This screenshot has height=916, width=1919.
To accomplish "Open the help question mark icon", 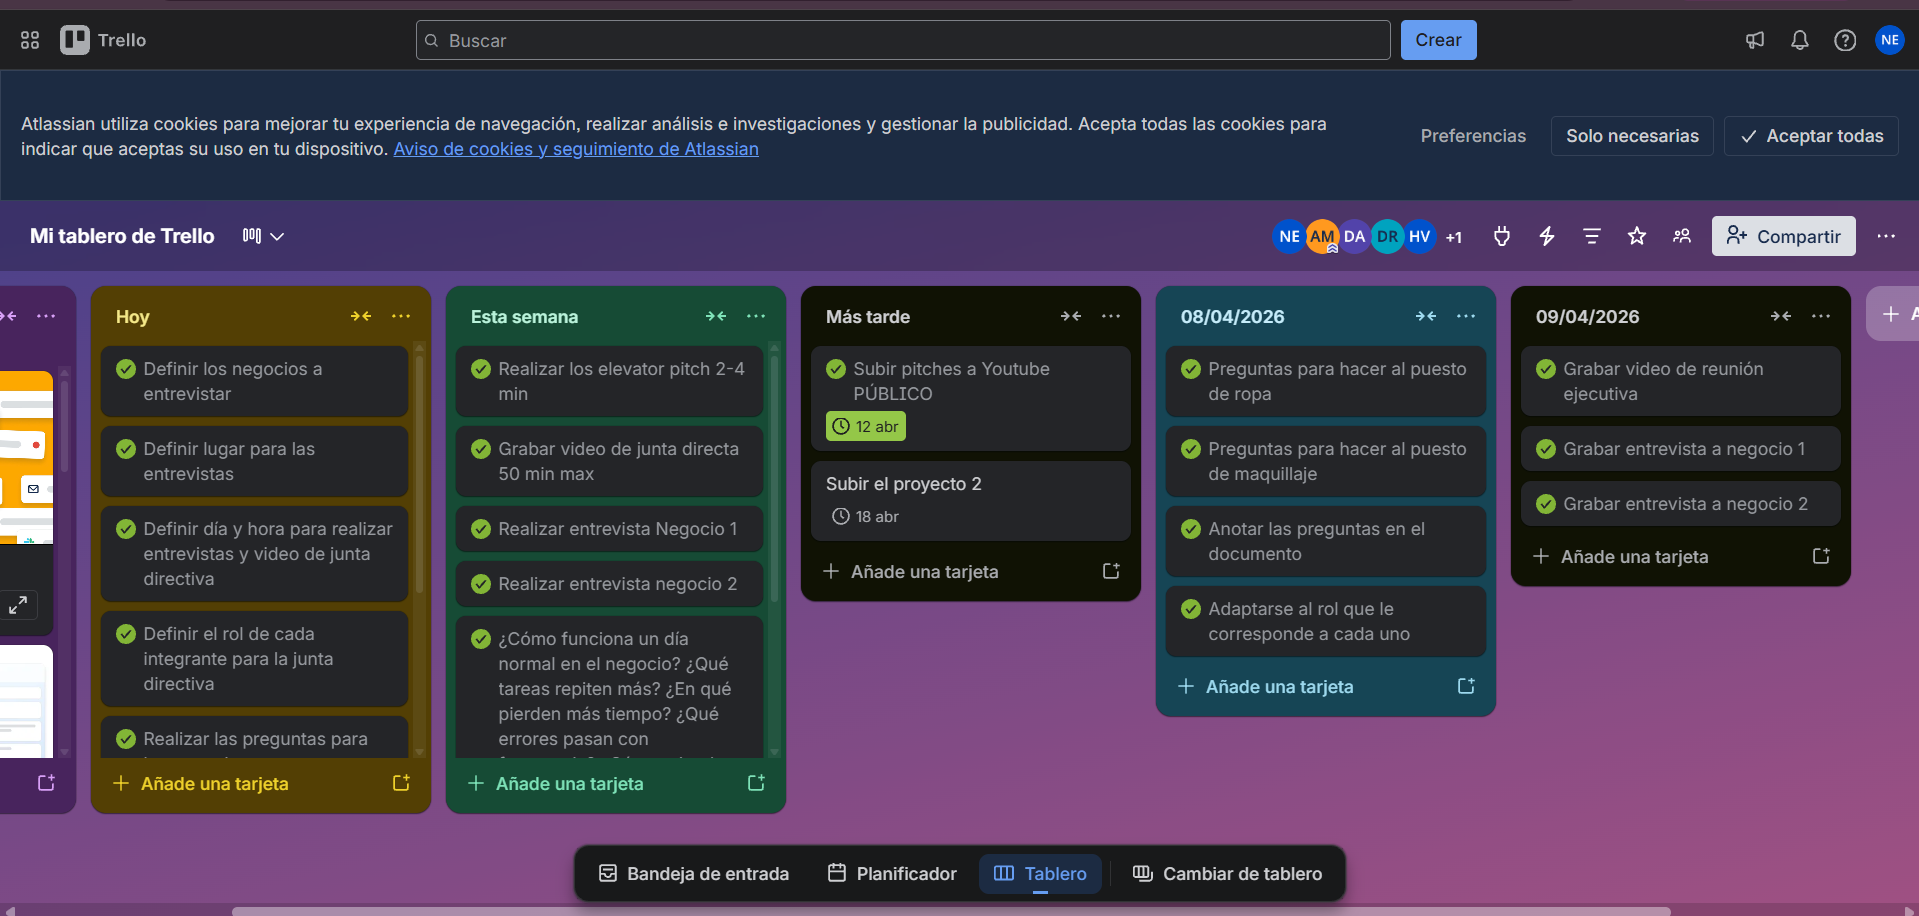I will 1845,40.
